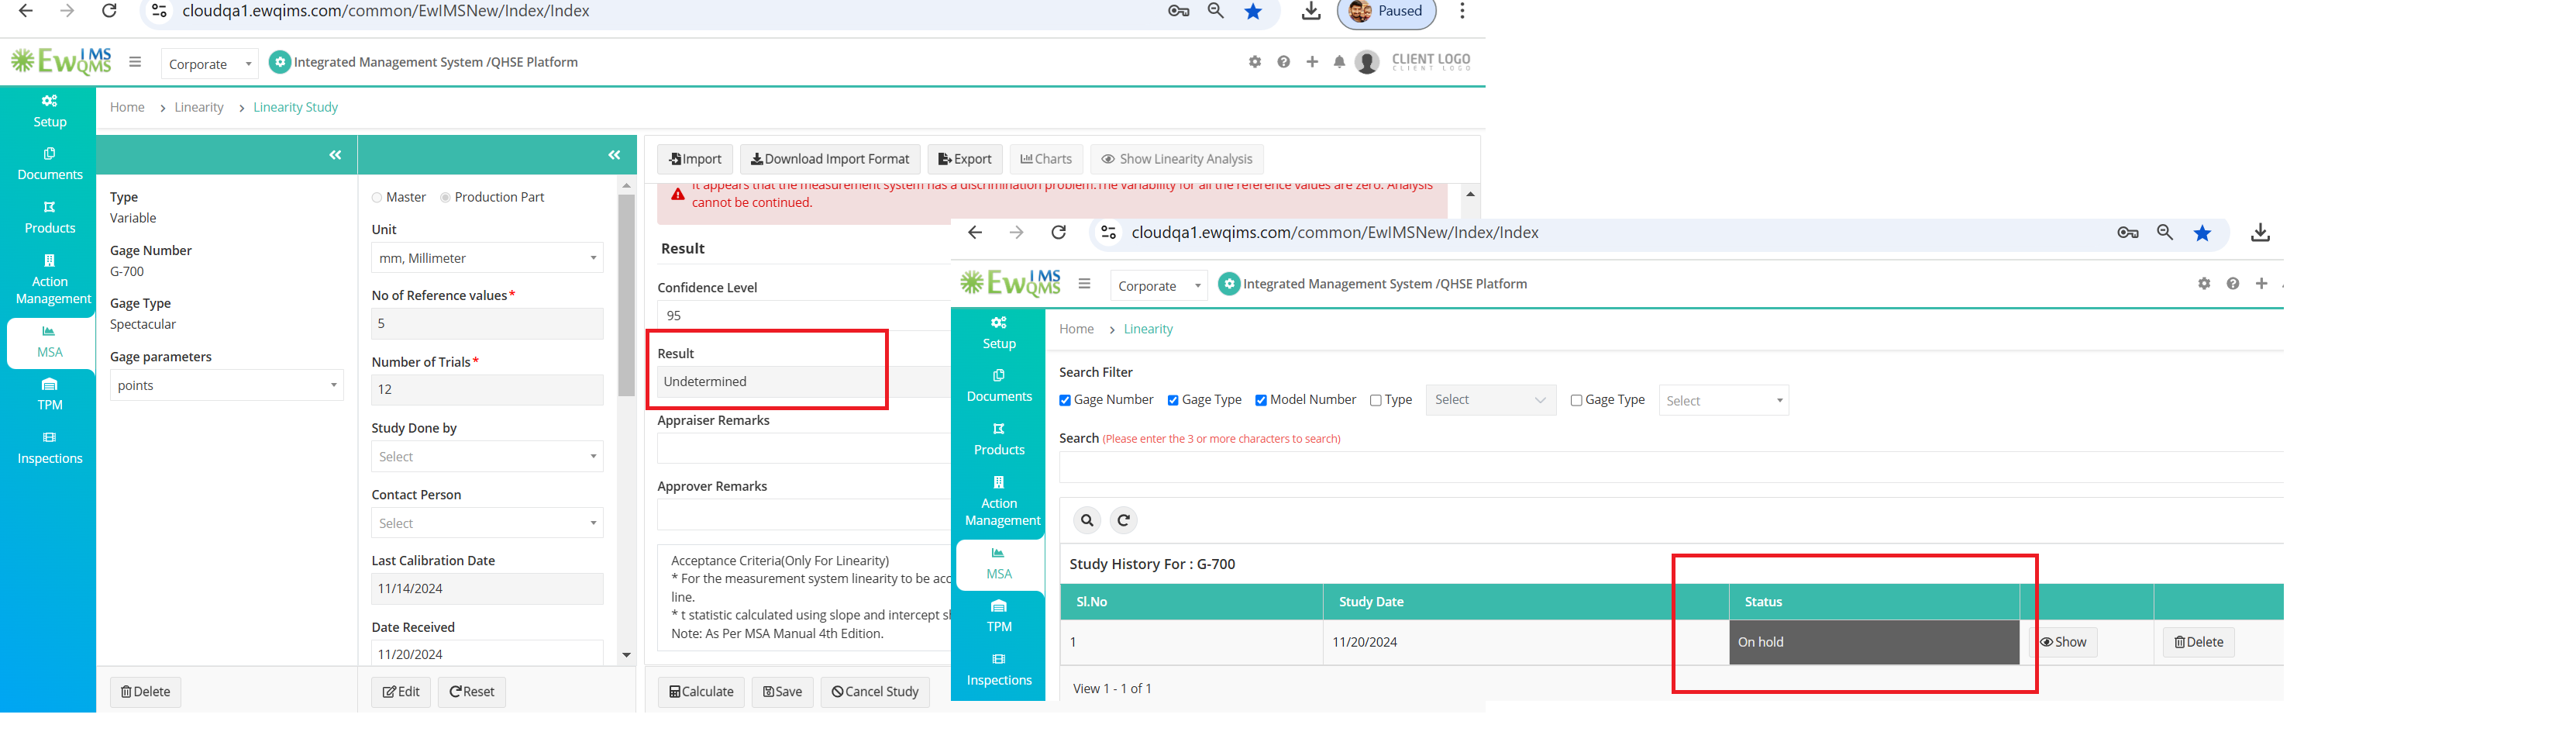
Task: Open settings gear in the left window header
Action: click(1254, 62)
